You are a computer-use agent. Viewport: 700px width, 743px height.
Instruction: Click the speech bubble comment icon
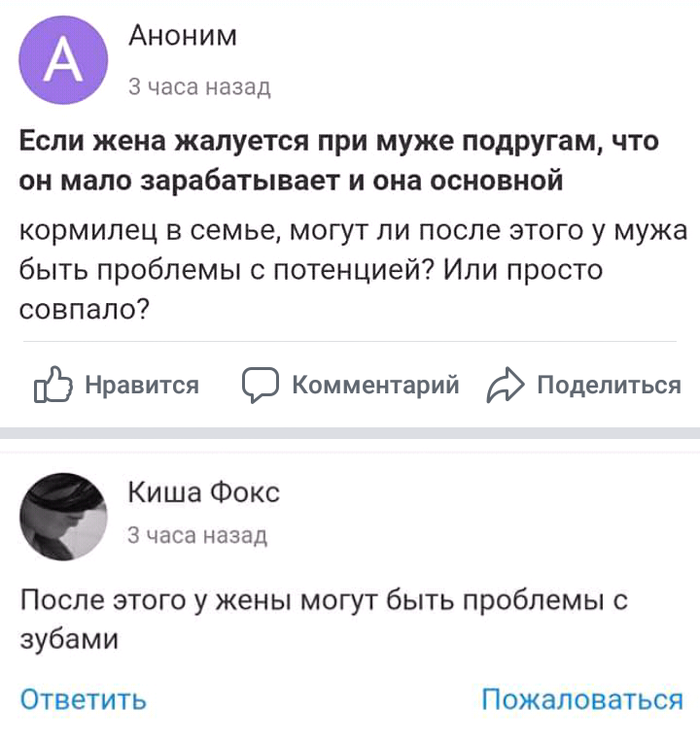[259, 386]
